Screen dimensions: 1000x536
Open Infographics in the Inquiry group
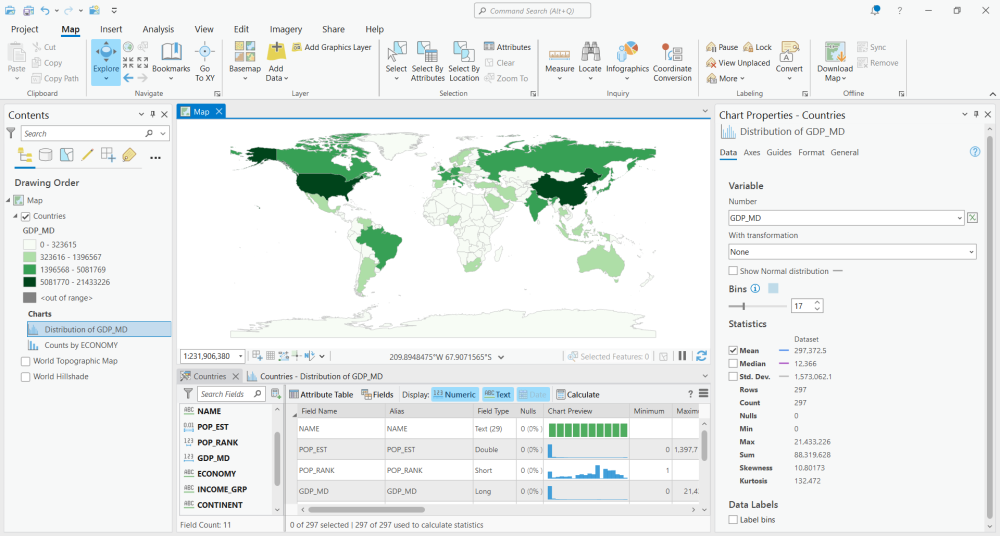click(627, 62)
